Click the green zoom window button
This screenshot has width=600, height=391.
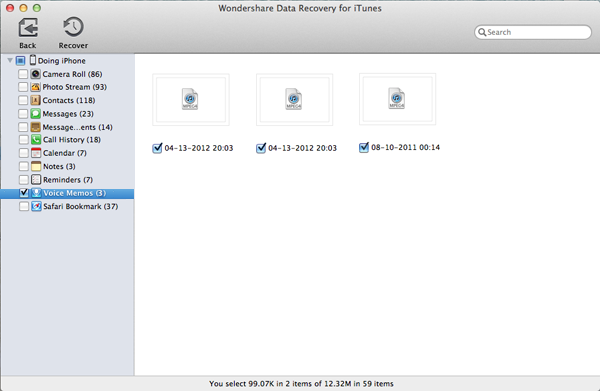pyautogui.click(x=37, y=8)
